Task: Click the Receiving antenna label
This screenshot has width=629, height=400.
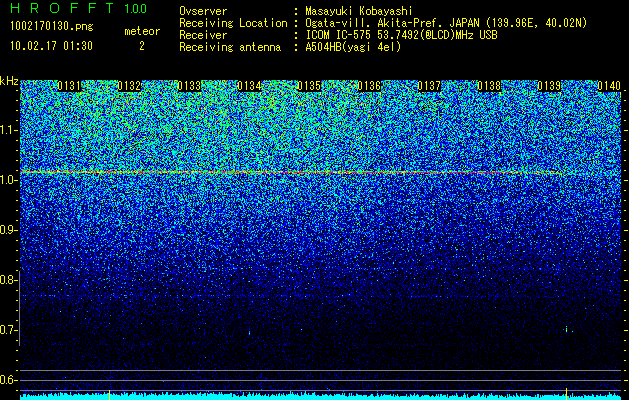Action: point(230,47)
